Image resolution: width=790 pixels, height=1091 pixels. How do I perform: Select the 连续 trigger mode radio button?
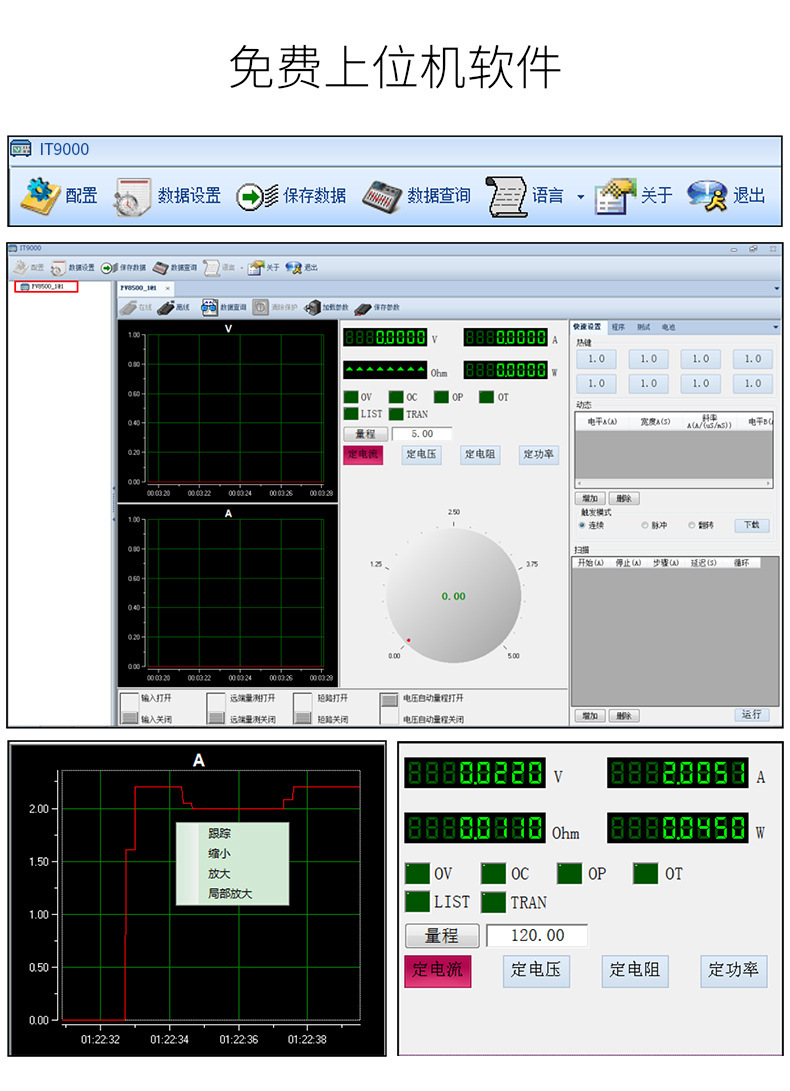(x=582, y=525)
